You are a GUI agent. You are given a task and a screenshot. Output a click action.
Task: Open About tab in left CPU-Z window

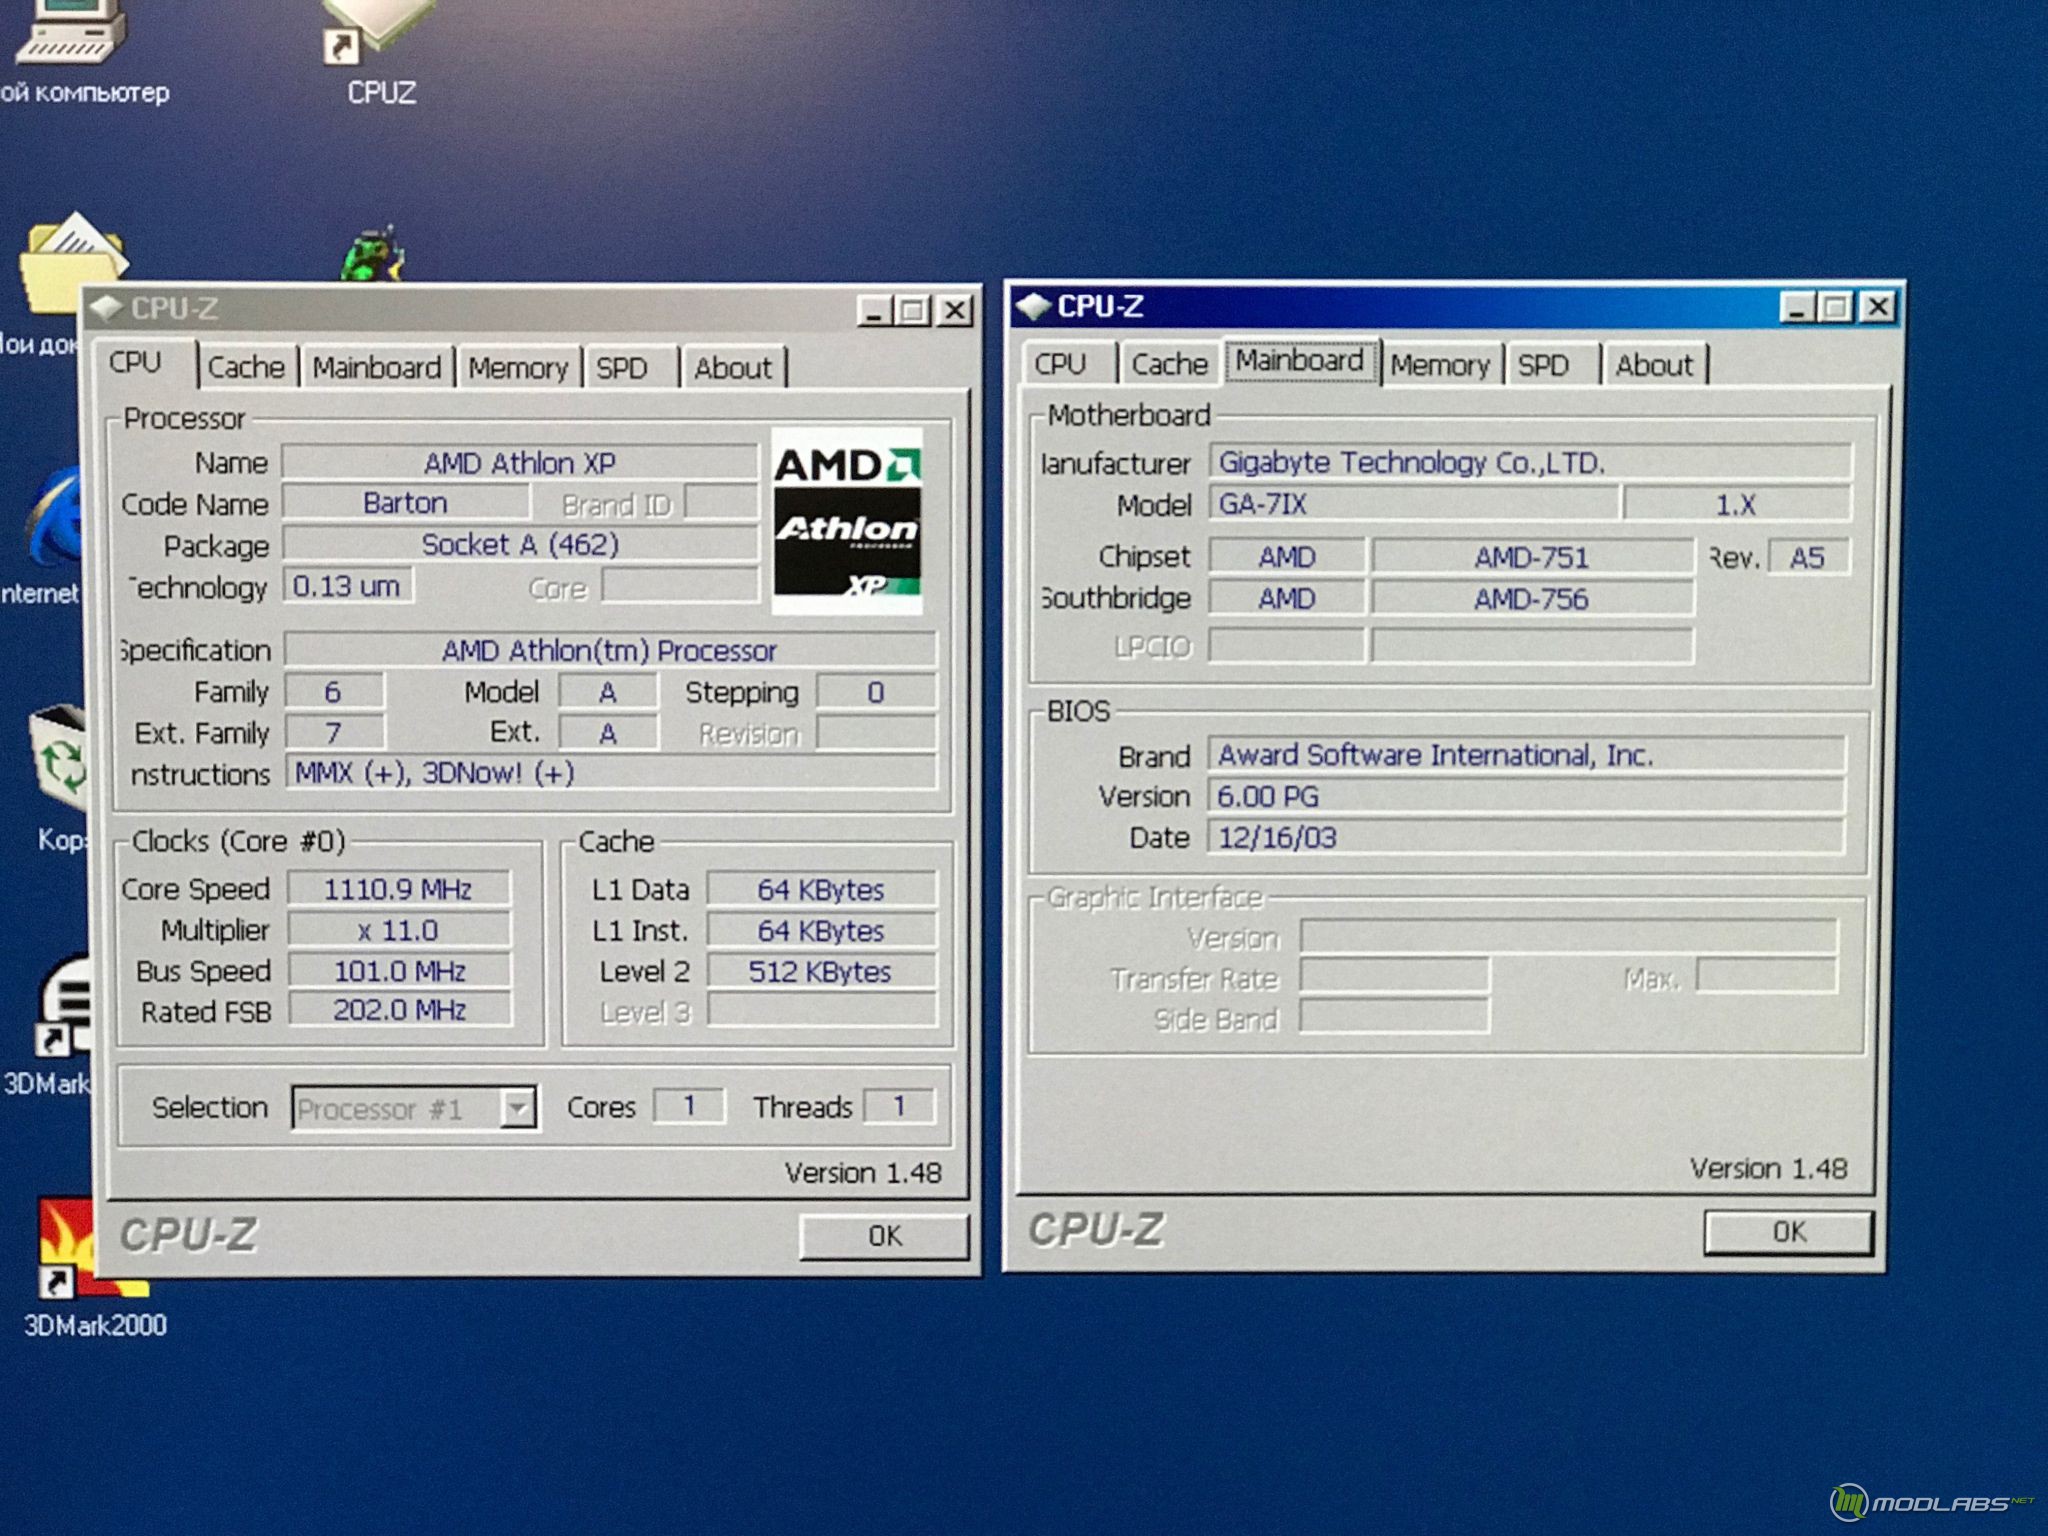(733, 367)
